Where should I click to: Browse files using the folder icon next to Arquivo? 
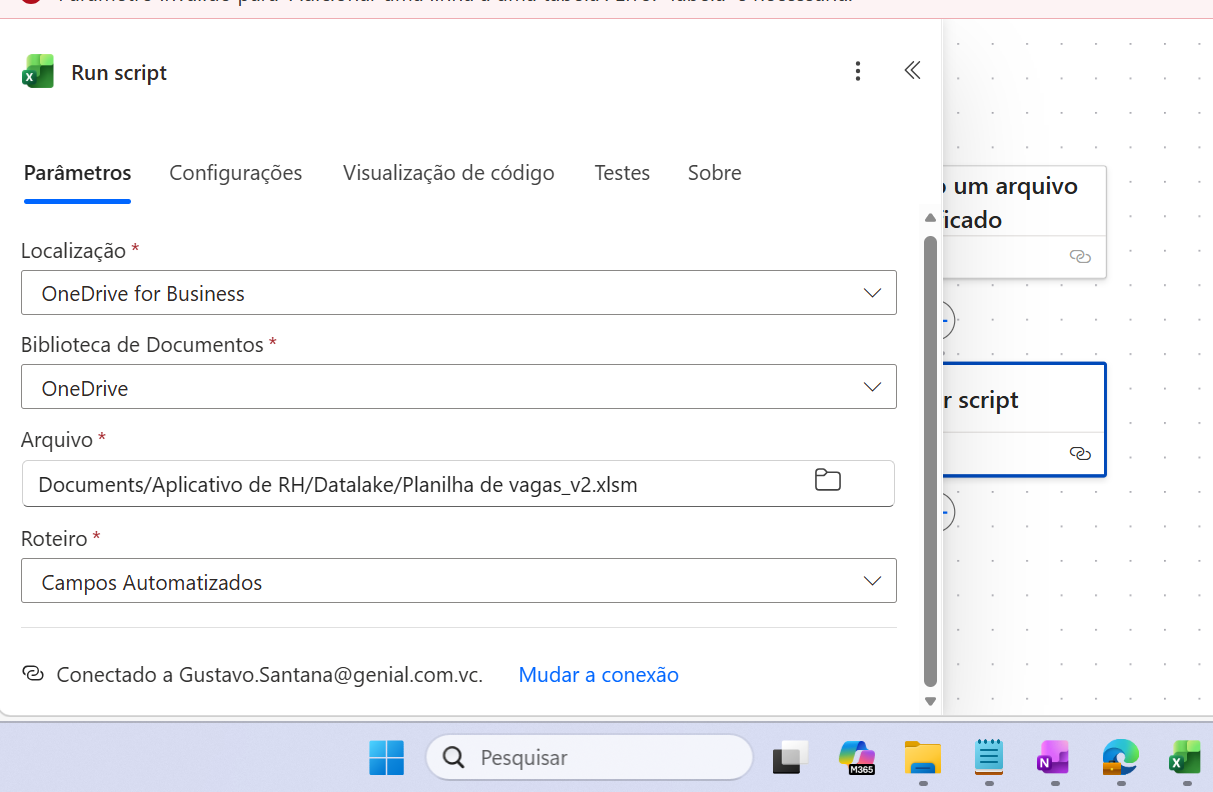[x=827, y=480]
